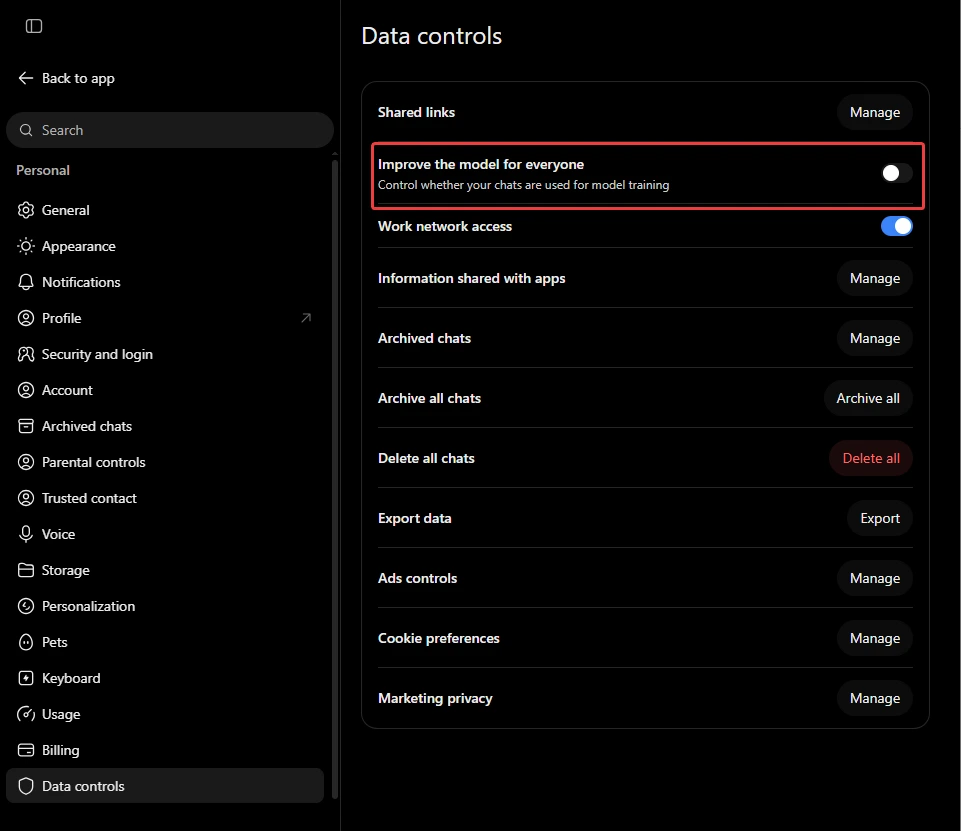Click the Pets egg icon
Screen dimensions: 961x831
pyautogui.click(x=26, y=642)
